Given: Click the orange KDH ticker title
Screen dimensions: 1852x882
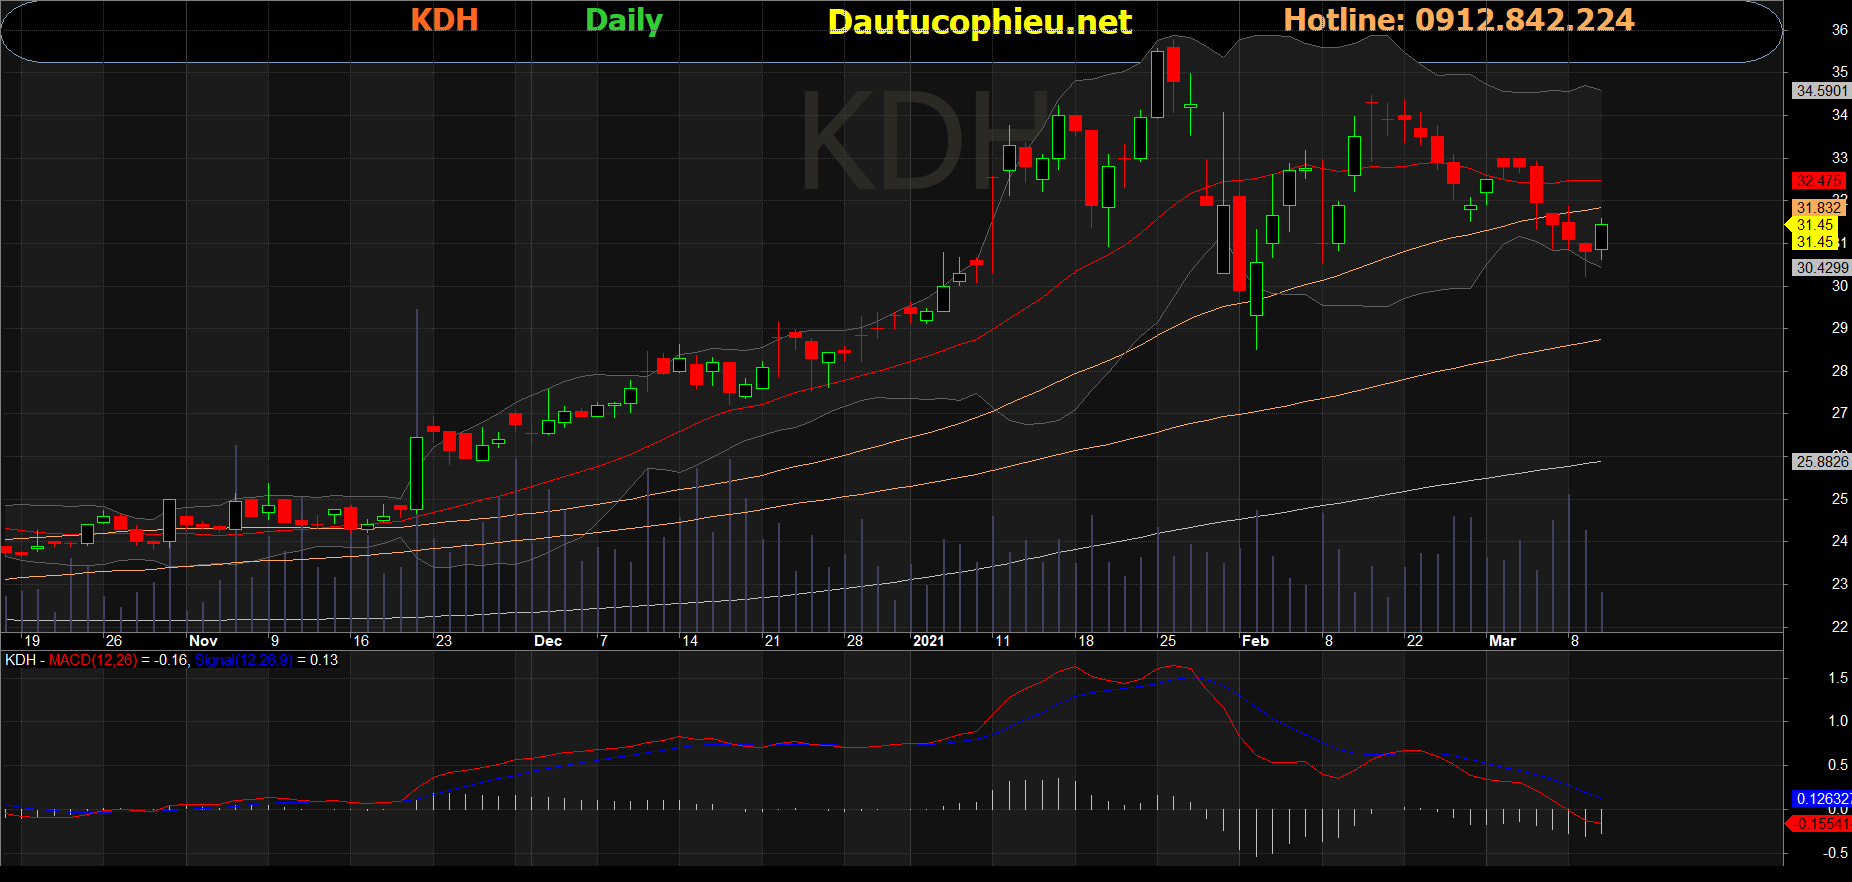Looking at the screenshot, I should (444, 20).
